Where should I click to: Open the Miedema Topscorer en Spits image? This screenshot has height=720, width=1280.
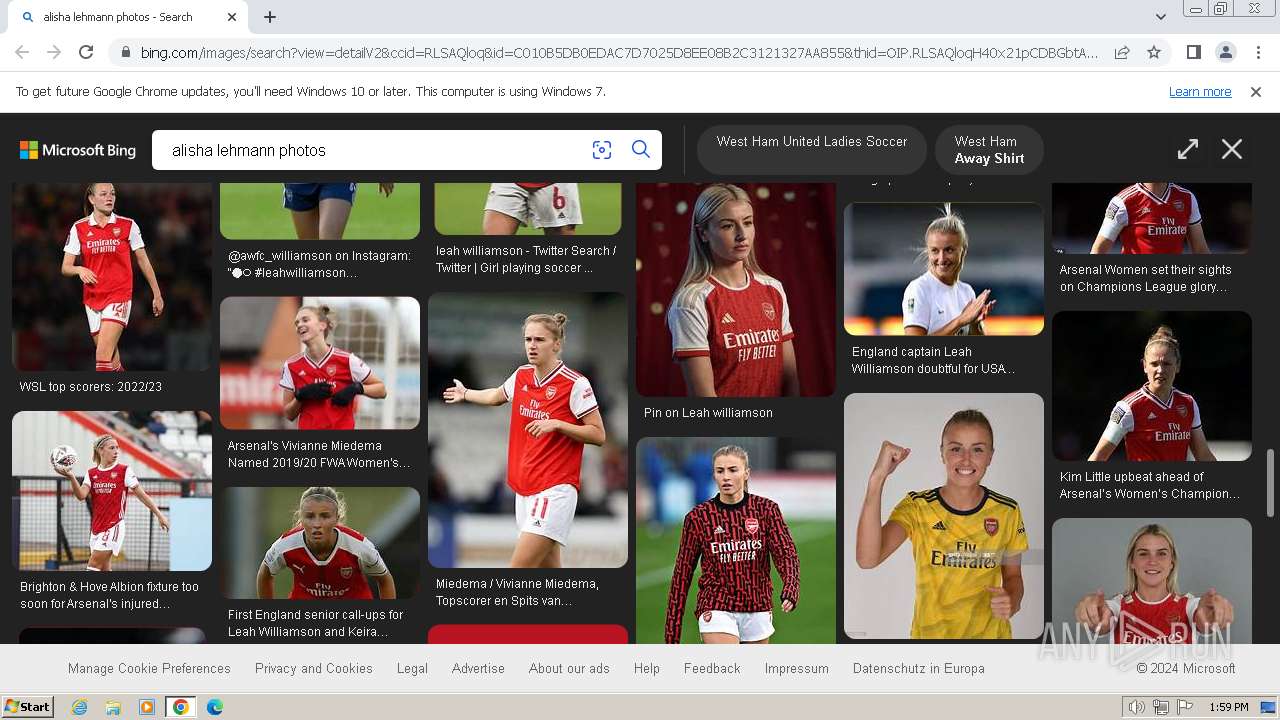(x=528, y=430)
